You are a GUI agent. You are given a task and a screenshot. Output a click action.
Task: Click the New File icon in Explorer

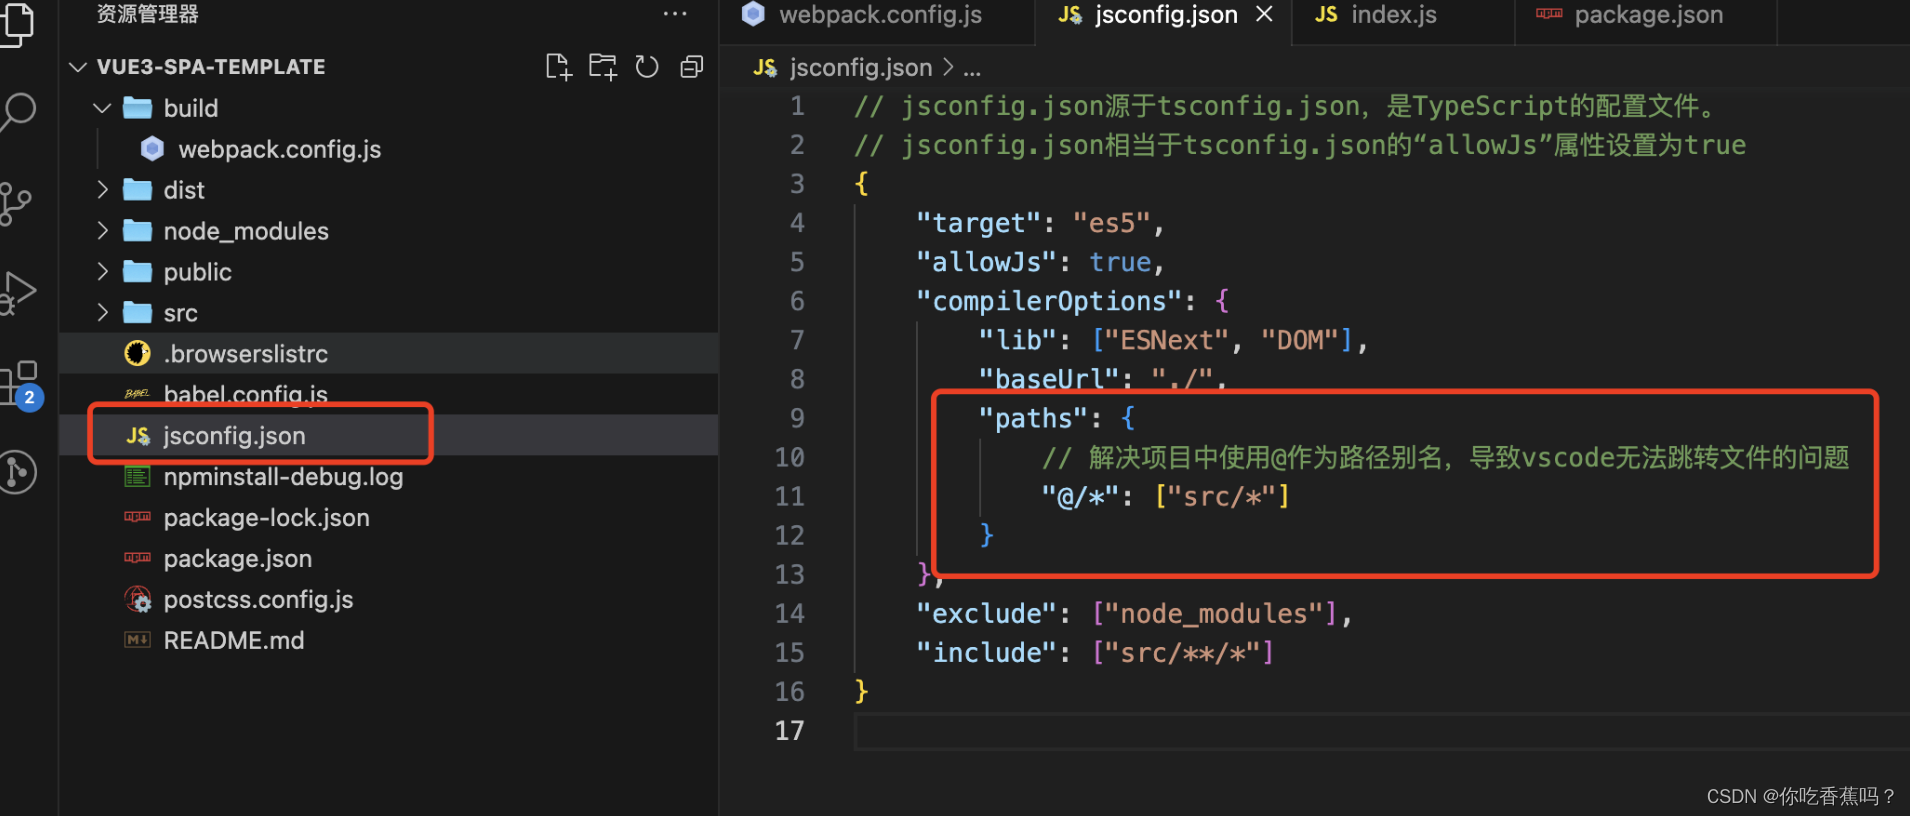559,67
